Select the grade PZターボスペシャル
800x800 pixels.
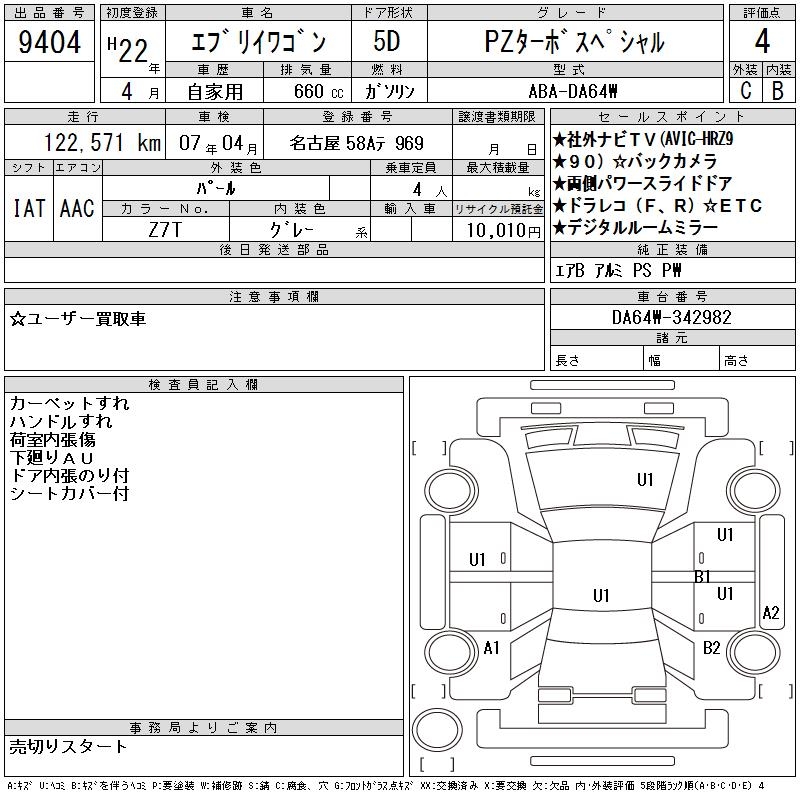coord(574,42)
